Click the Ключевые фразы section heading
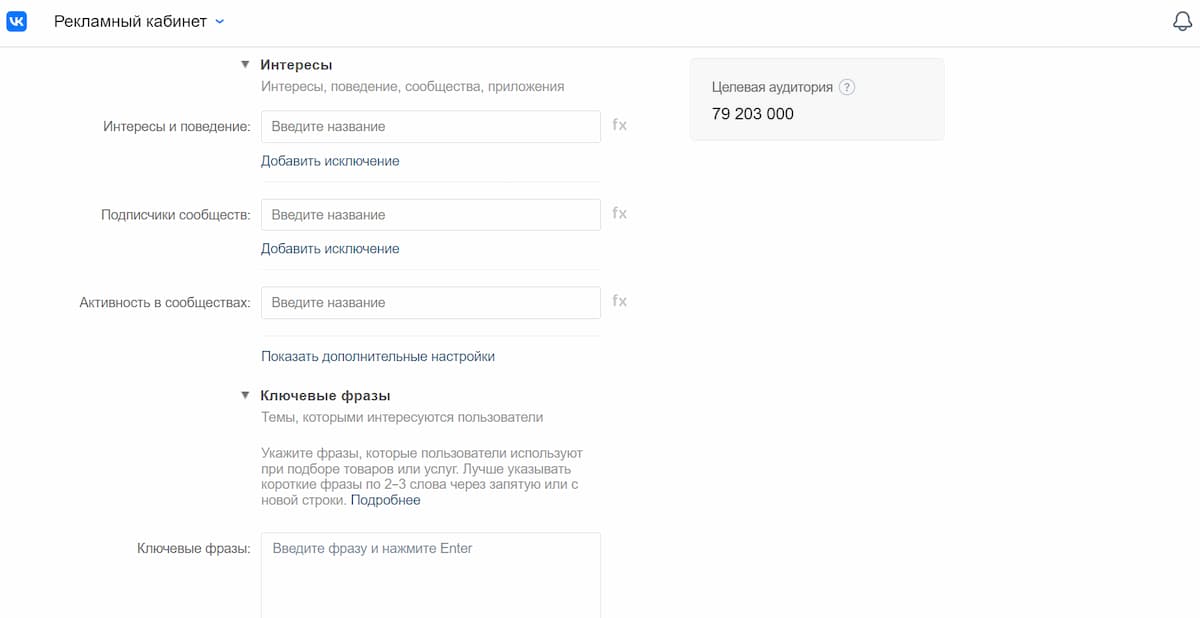1200x618 pixels. [x=325, y=396]
